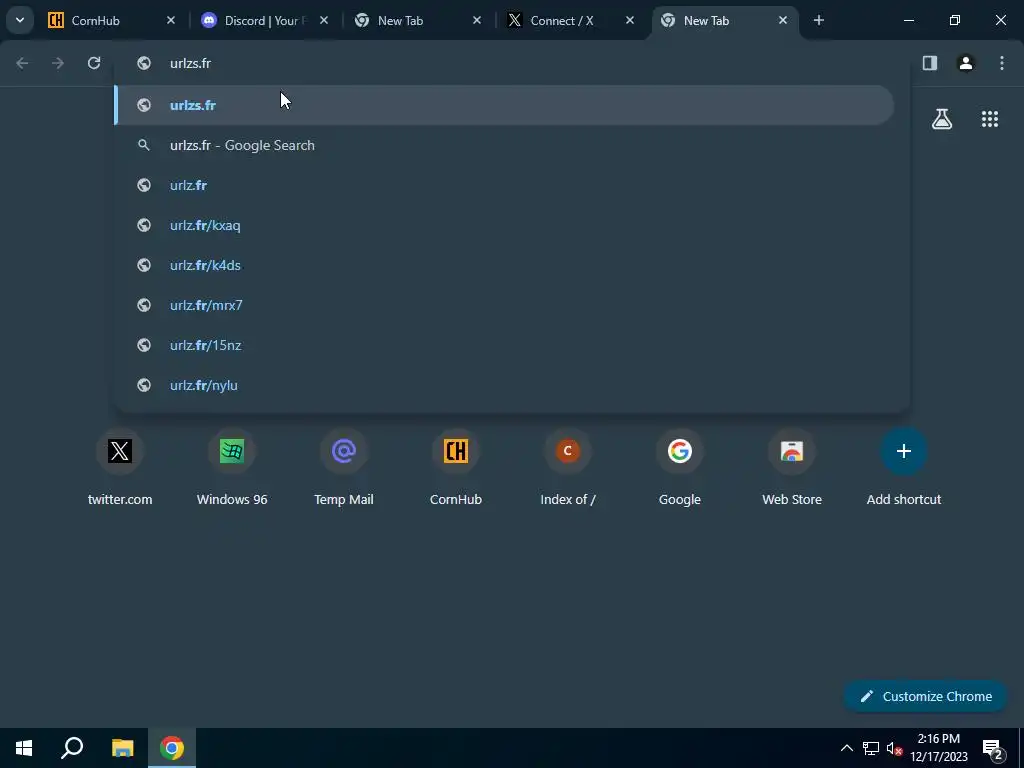
Task: Click the browser back arrow
Action: (x=22, y=63)
